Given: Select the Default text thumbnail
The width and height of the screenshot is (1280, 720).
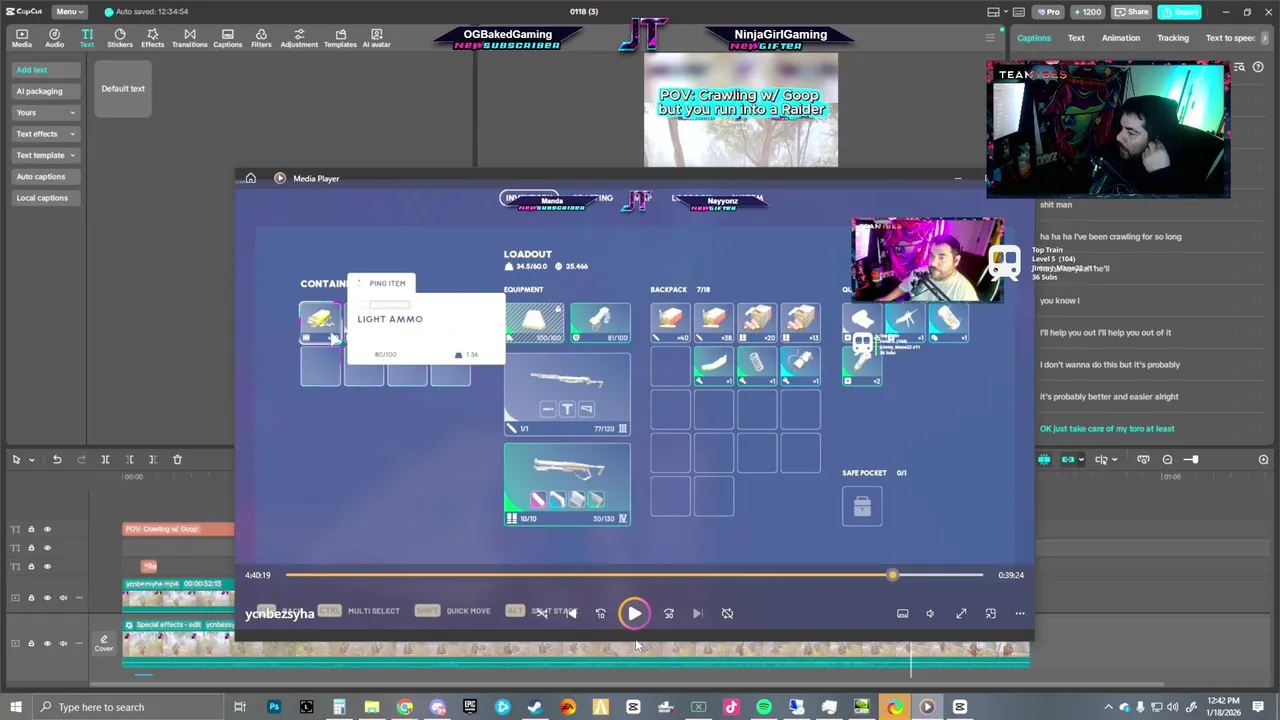Looking at the screenshot, I should tap(123, 89).
